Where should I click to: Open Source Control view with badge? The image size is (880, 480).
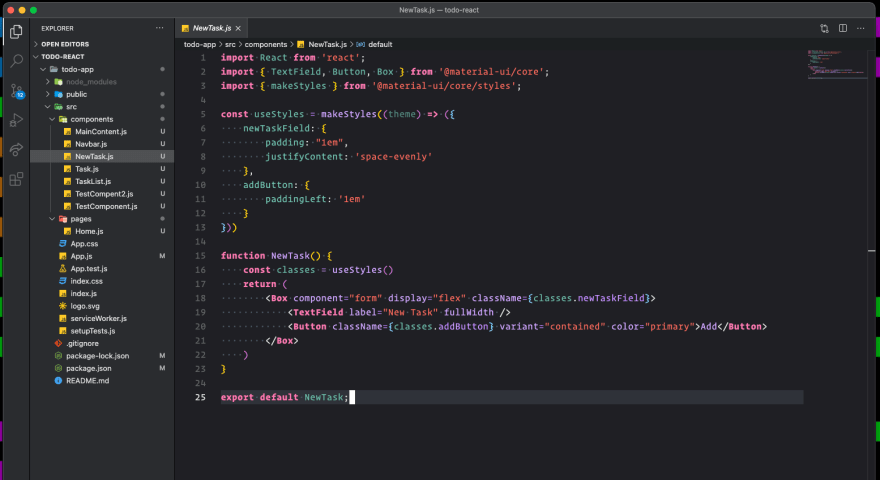tap(17, 91)
